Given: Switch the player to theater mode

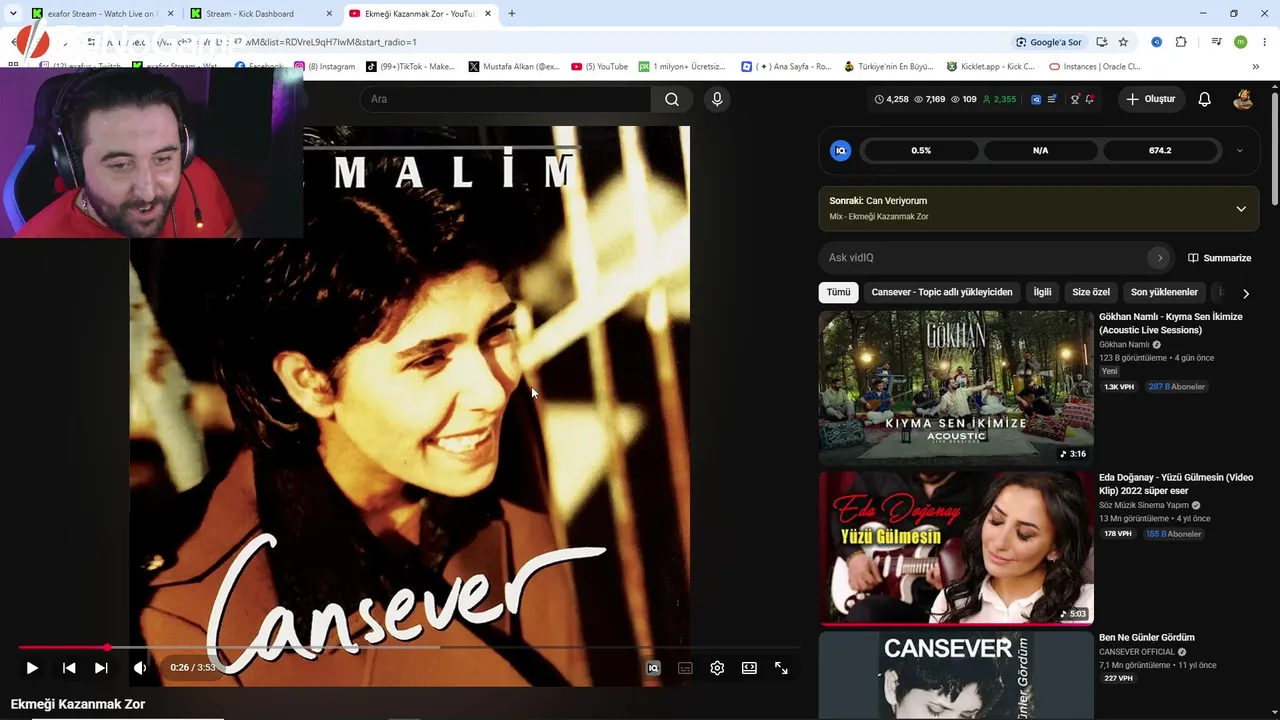Looking at the screenshot, I should [x=749, y=668].
